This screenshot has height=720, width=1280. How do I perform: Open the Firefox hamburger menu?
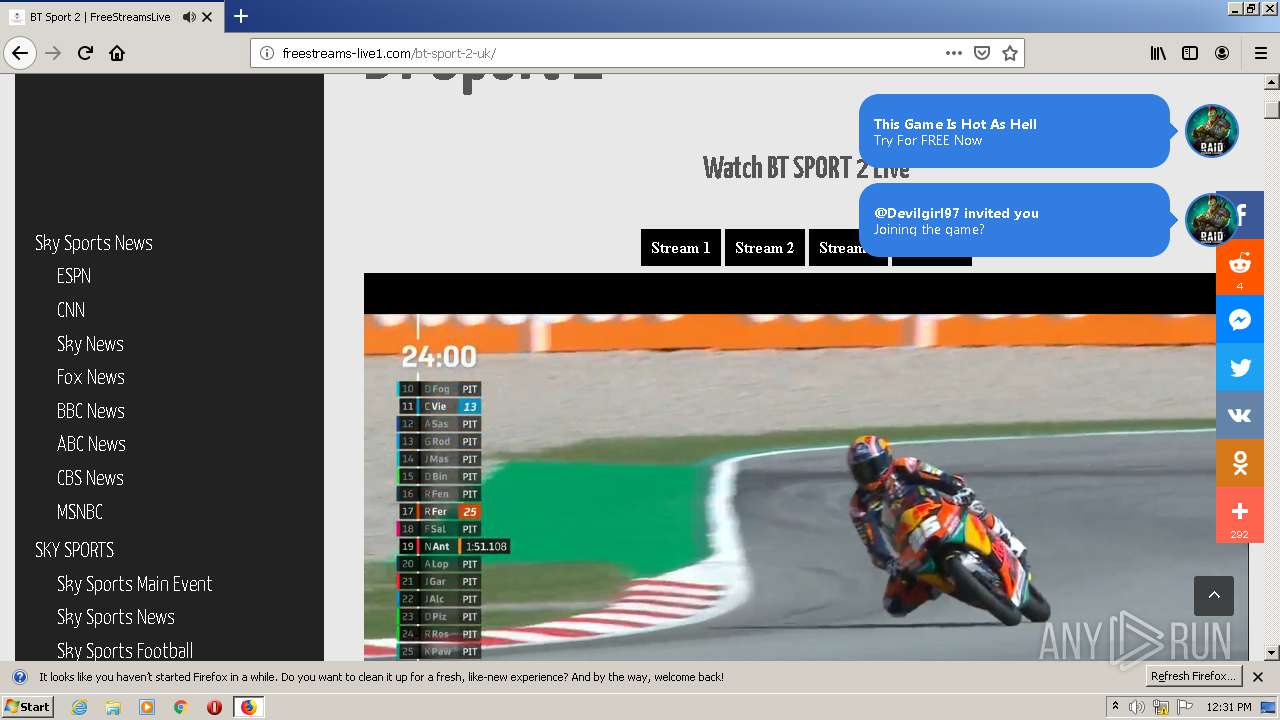click(1260, 53)
